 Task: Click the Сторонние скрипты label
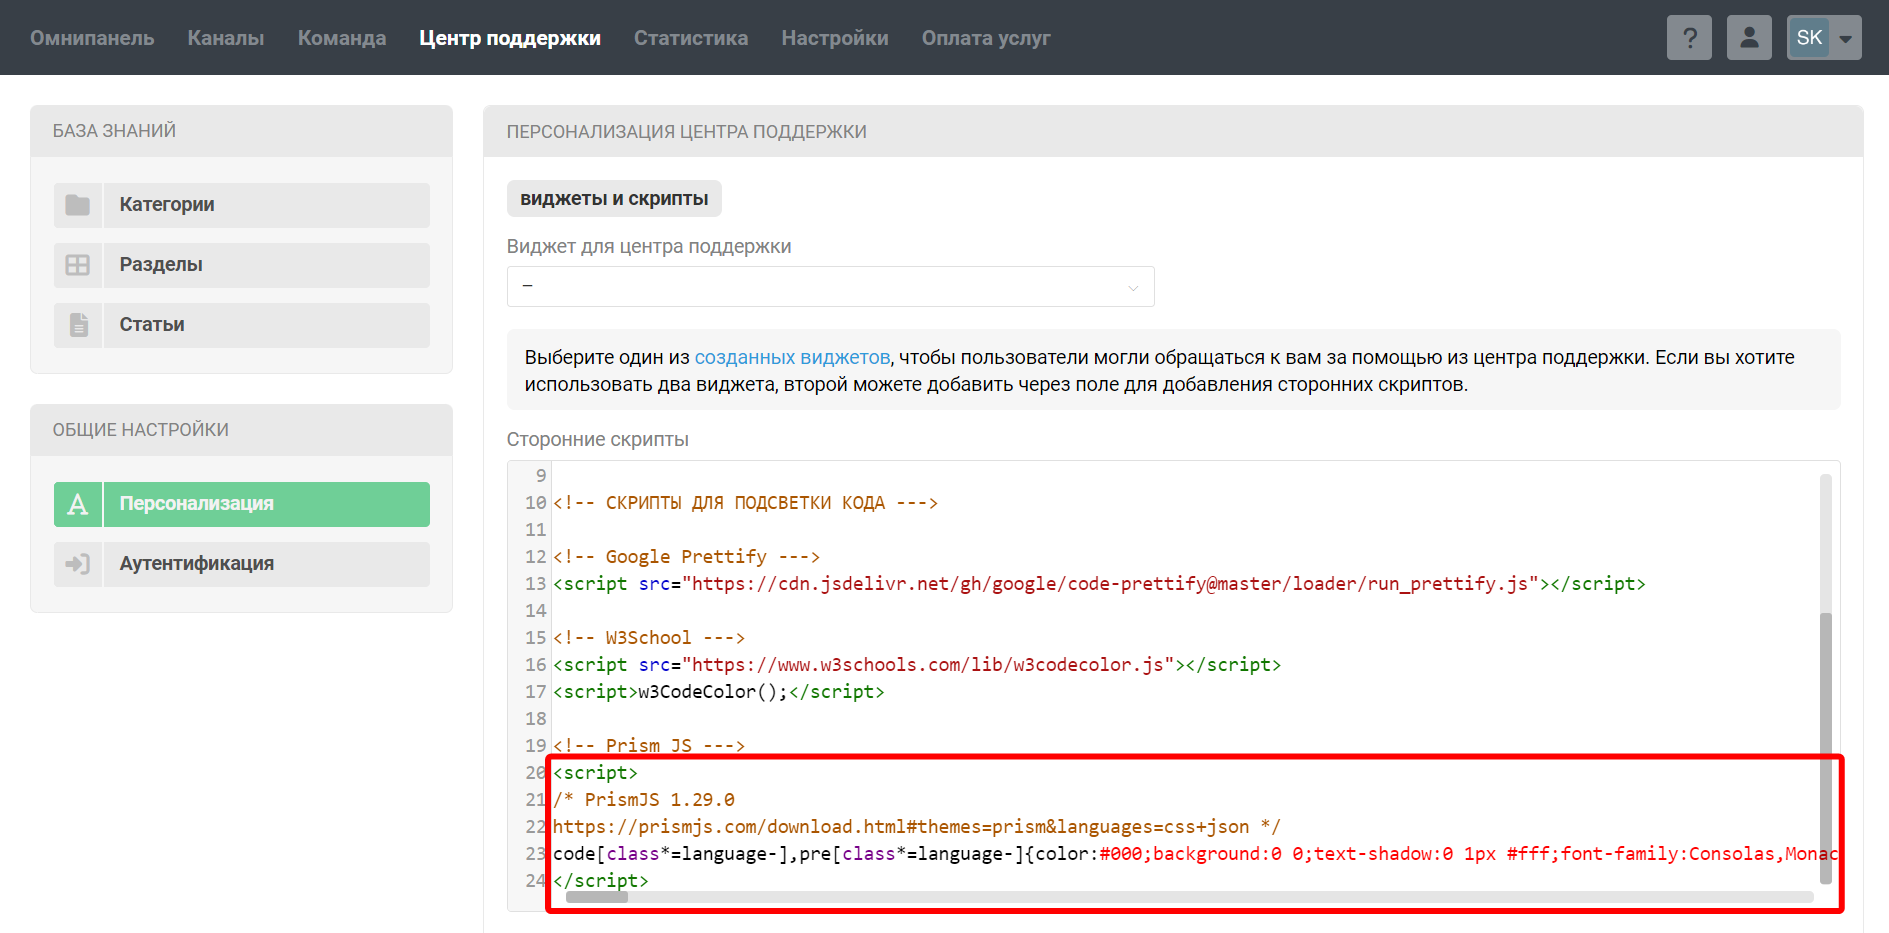[598, 439]
